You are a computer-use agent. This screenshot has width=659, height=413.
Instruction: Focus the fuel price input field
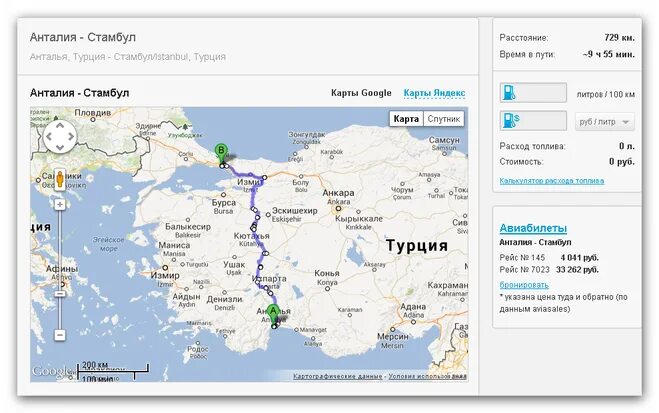[x=533, y=121]
